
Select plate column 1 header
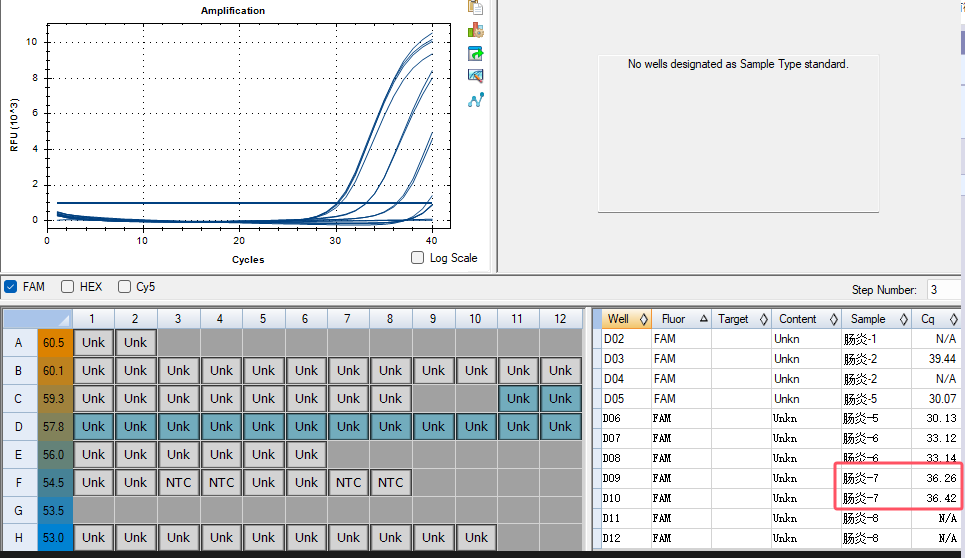click(x=92, y=319)
